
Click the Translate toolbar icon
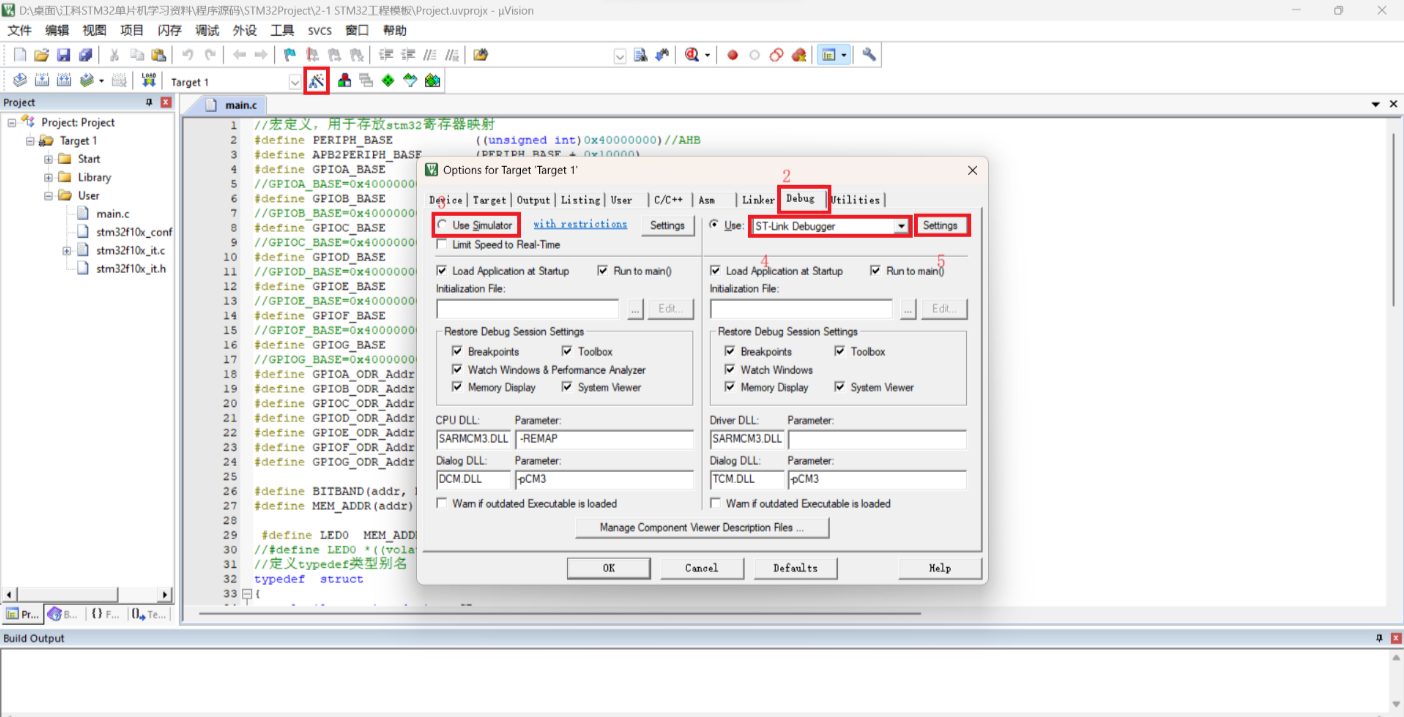pos(19,81)
